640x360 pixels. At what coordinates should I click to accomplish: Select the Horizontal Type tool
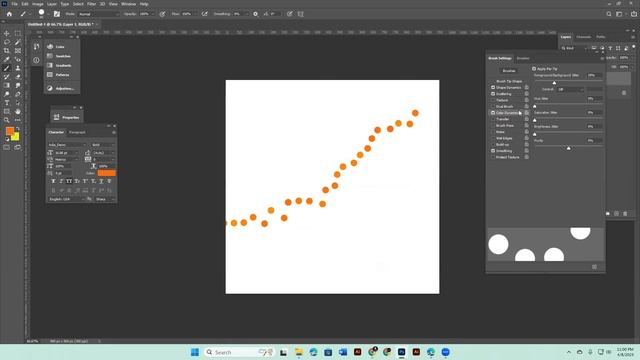(7, 103)
